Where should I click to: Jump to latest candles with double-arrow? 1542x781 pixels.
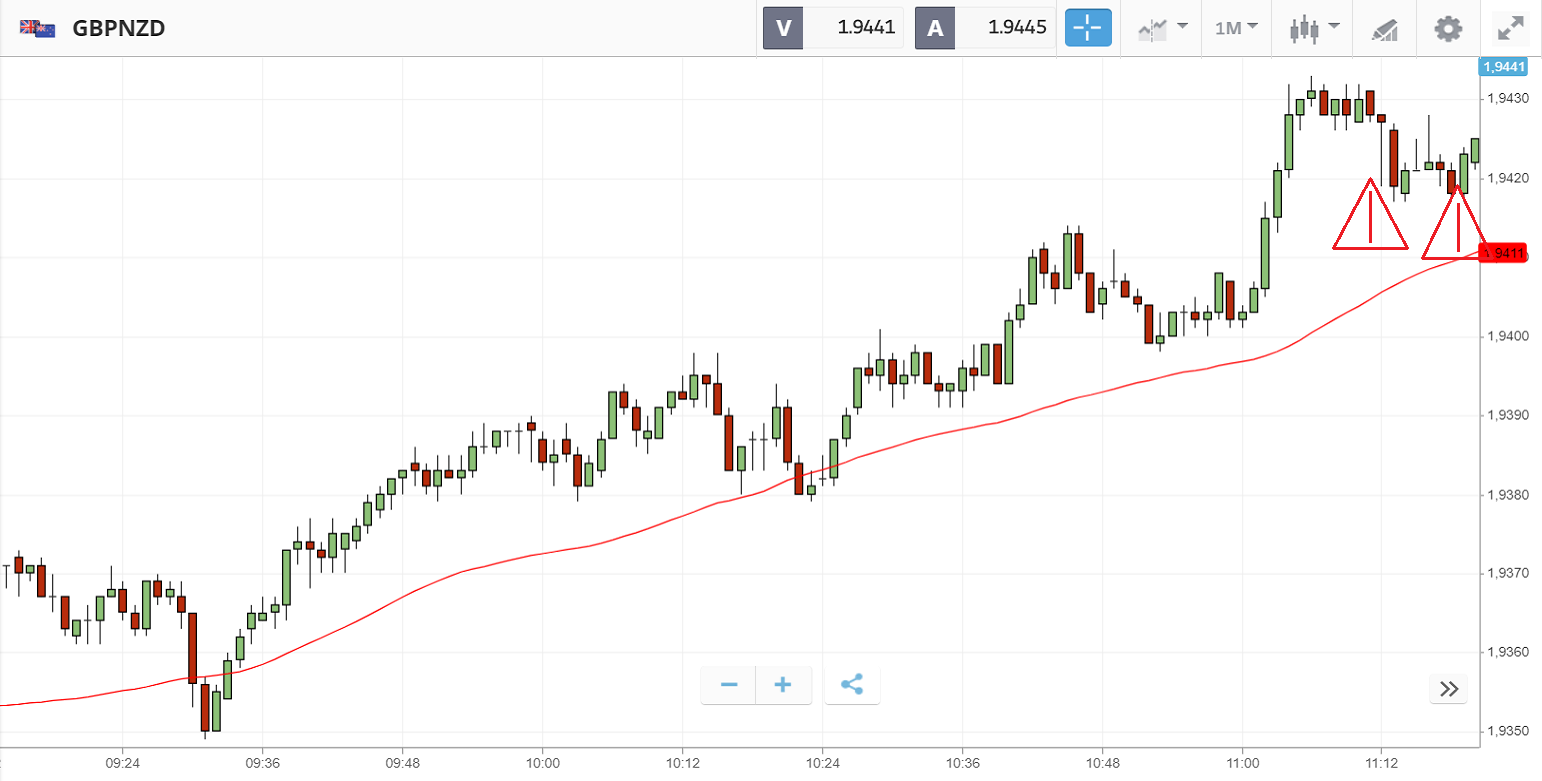tap(1449, 688)
